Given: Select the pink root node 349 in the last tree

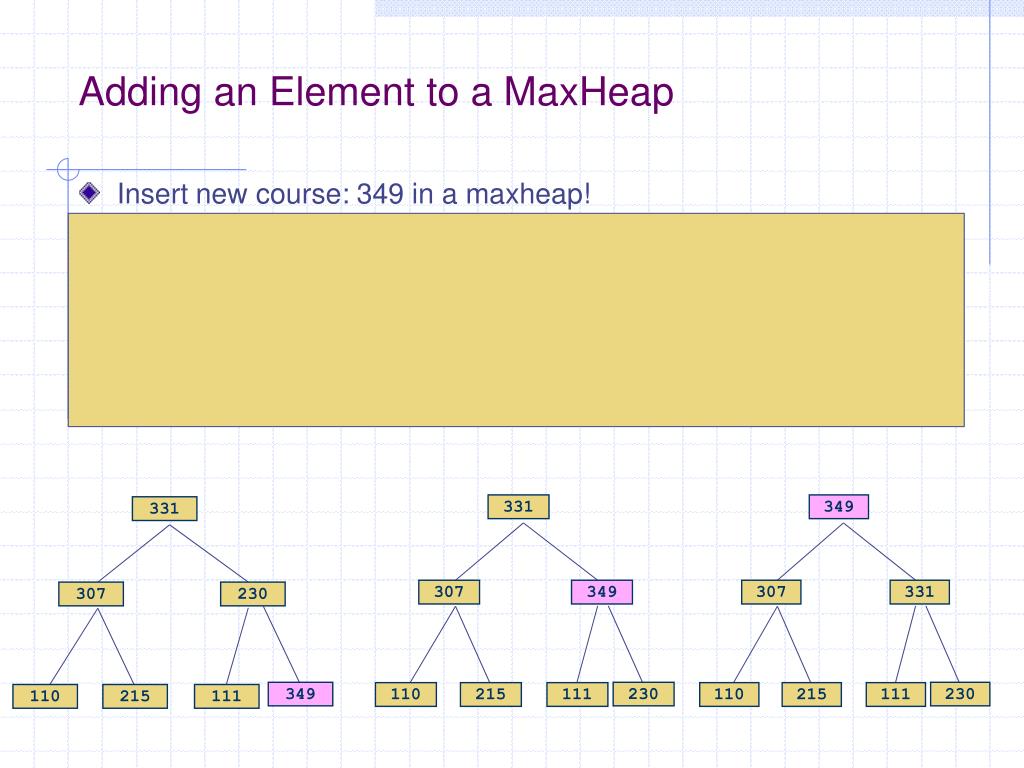Looking at the screenshot, I should pyautogui.click(x=839, y=507).
